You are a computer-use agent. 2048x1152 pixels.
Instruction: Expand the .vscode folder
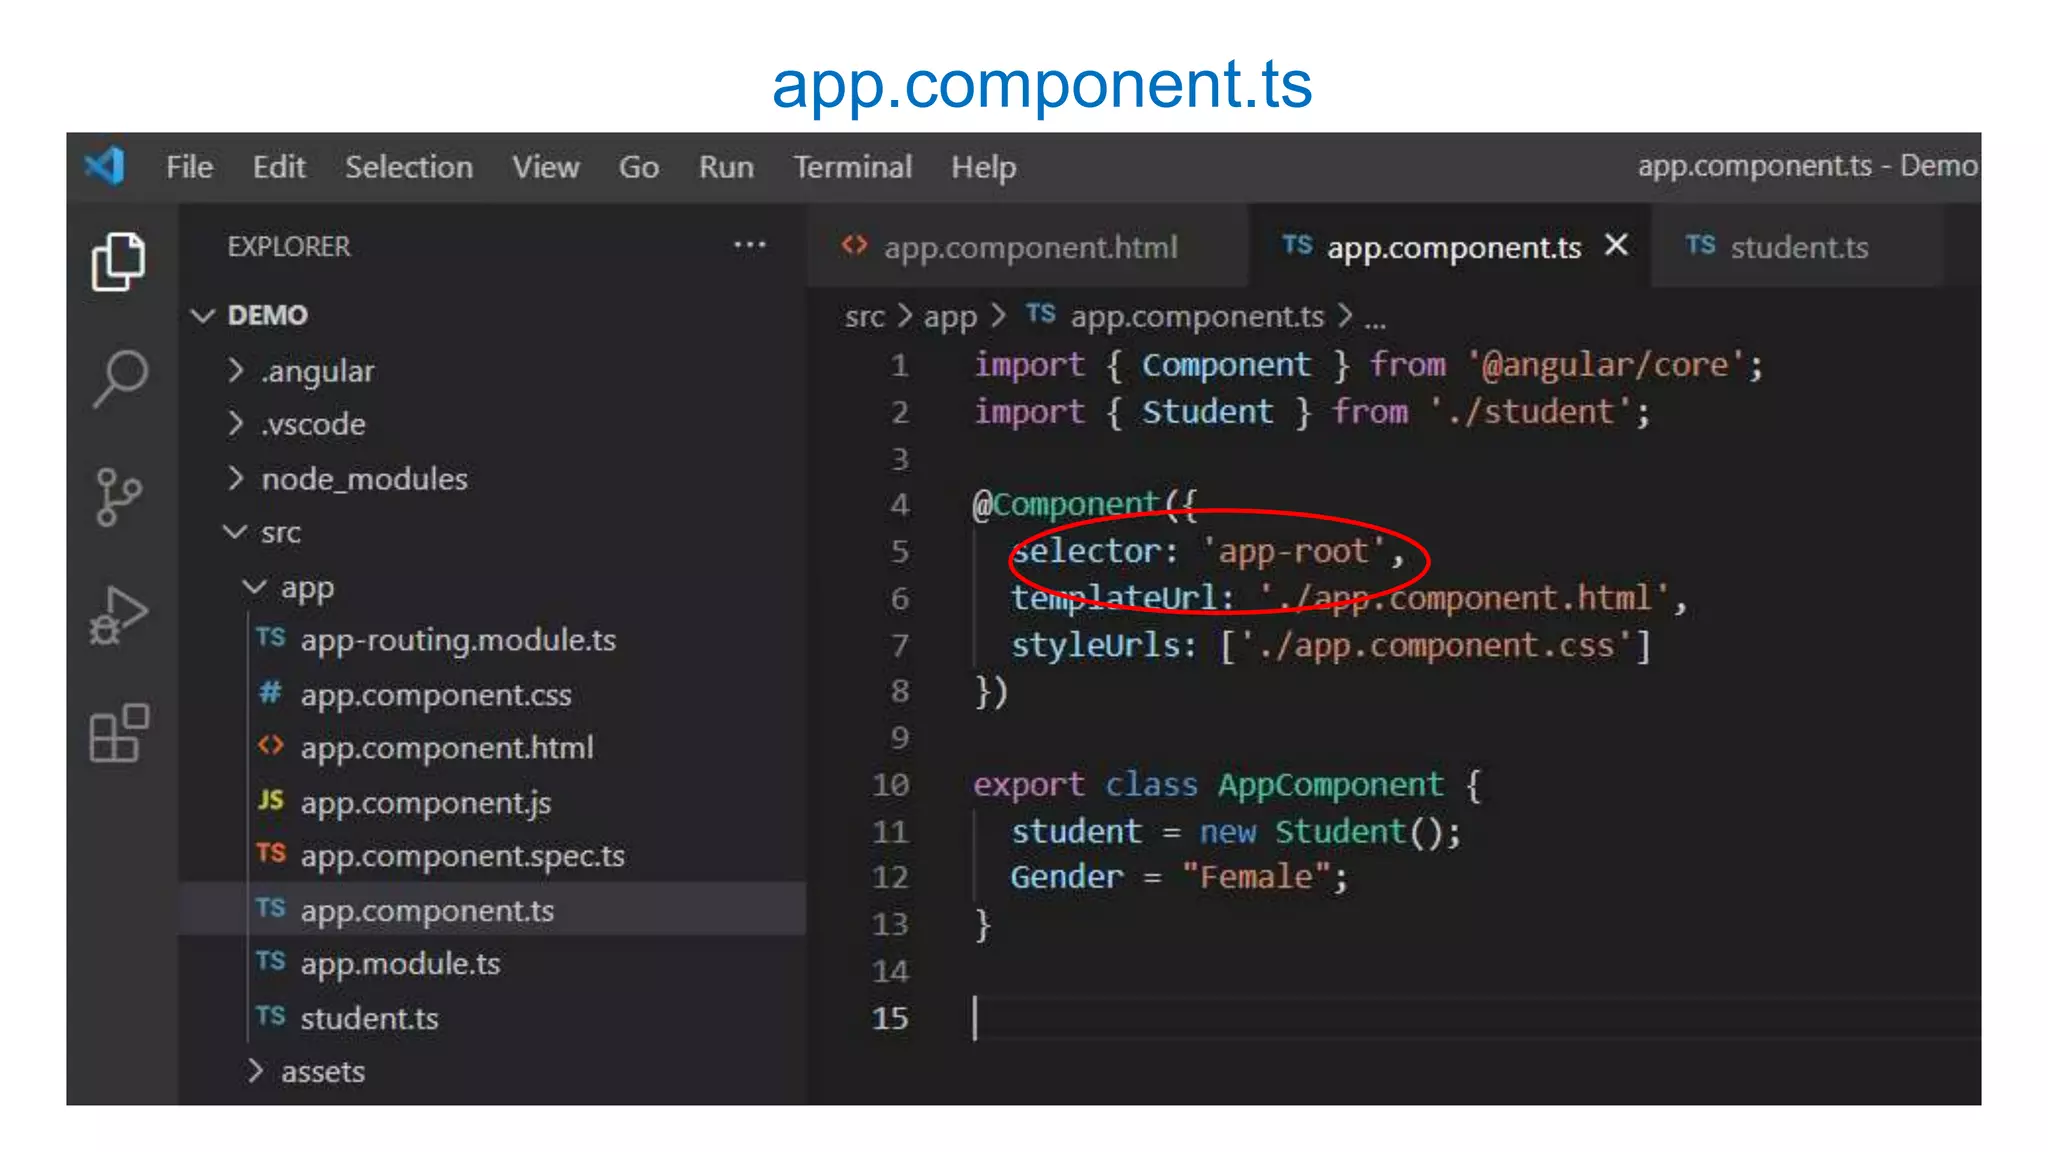point(236,424)
